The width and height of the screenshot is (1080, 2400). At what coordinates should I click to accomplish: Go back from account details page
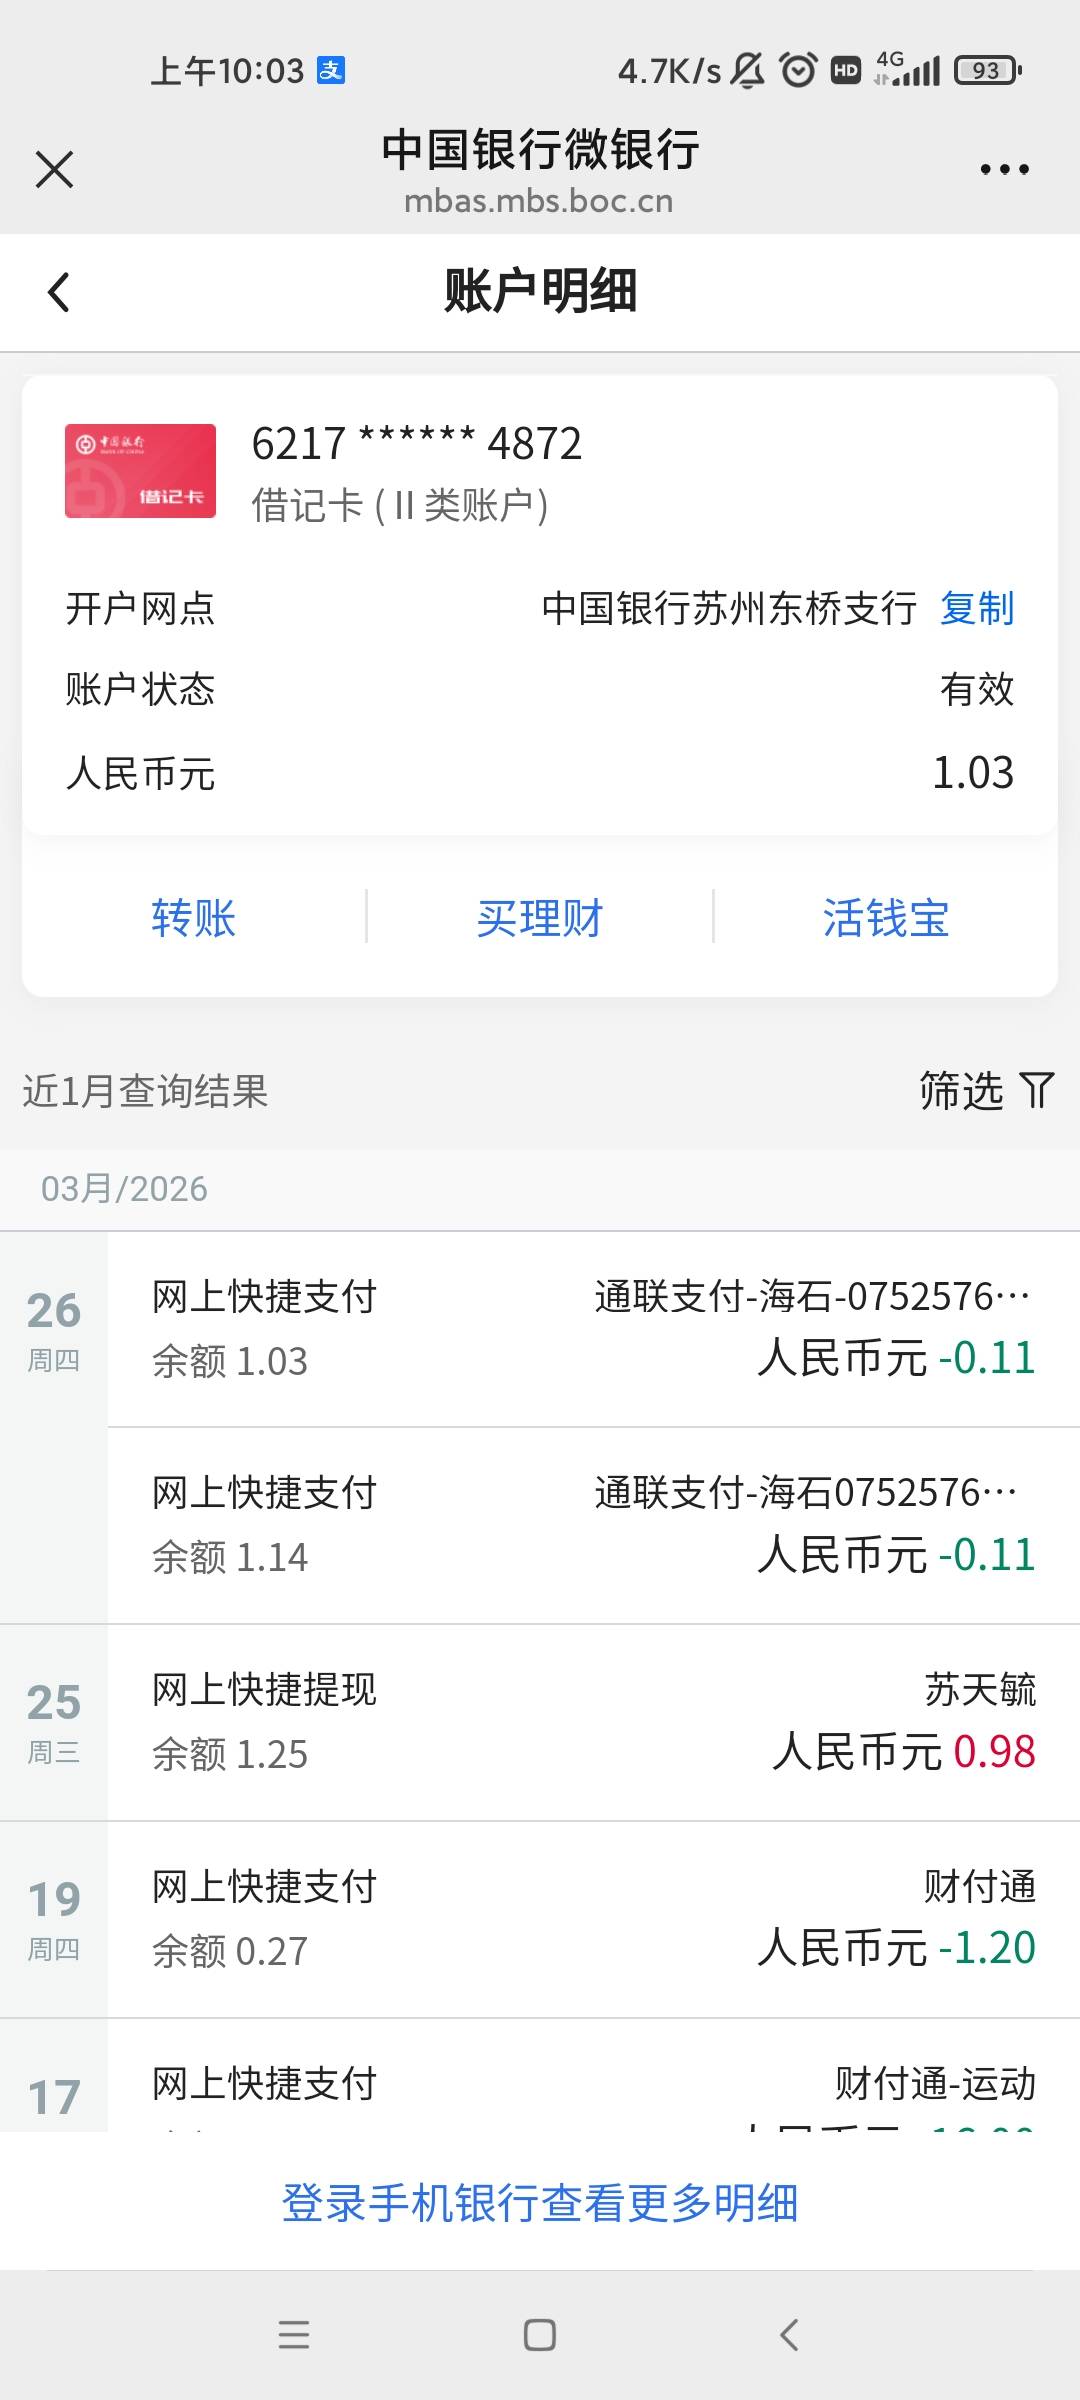click(x=59, y=292)
